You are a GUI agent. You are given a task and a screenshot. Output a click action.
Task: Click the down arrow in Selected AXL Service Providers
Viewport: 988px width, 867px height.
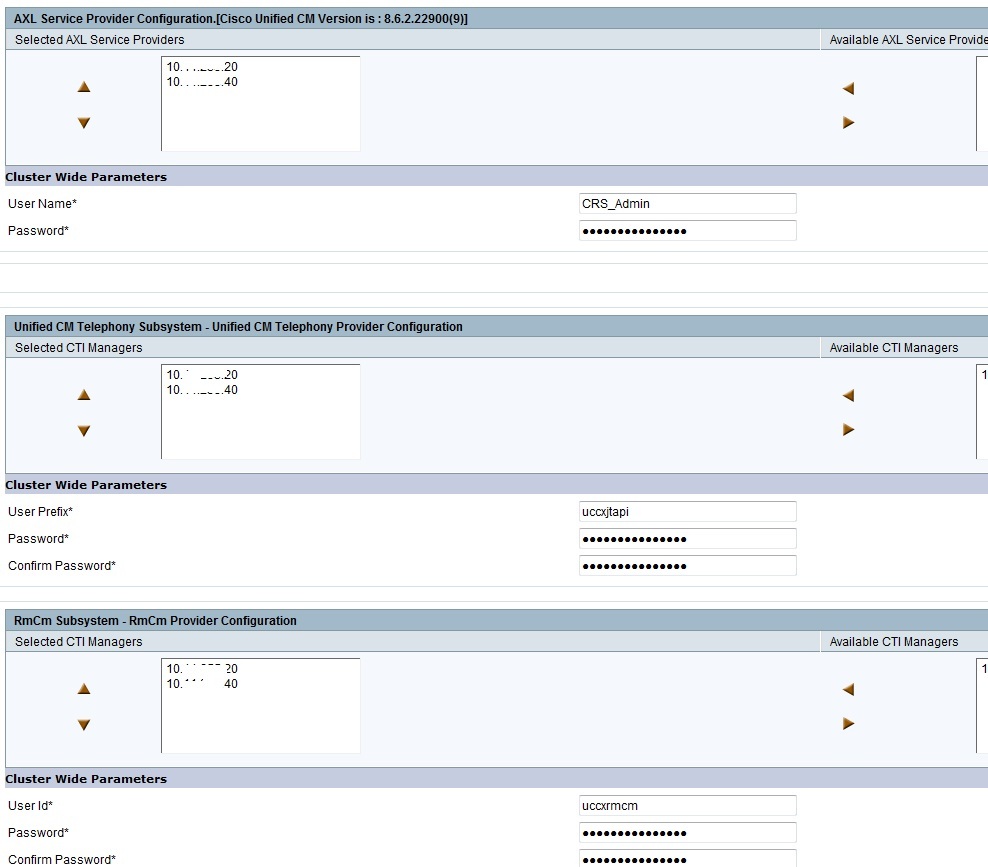click(x=83, y=123)
